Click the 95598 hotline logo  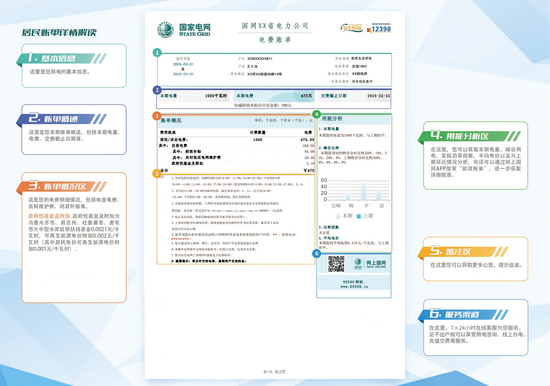click(x=351, y=28)
